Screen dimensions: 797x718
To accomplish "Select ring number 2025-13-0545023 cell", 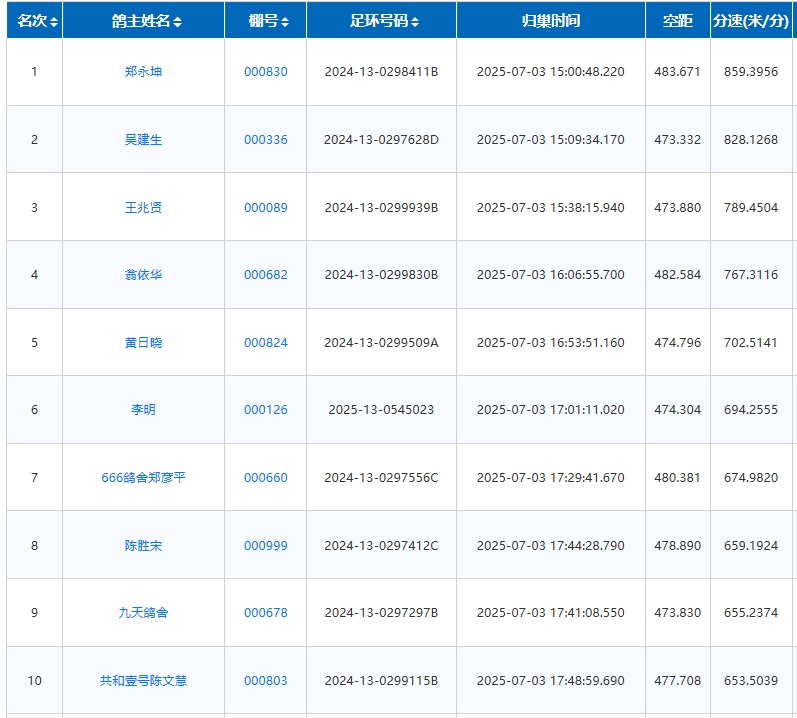I will point(381,410).
